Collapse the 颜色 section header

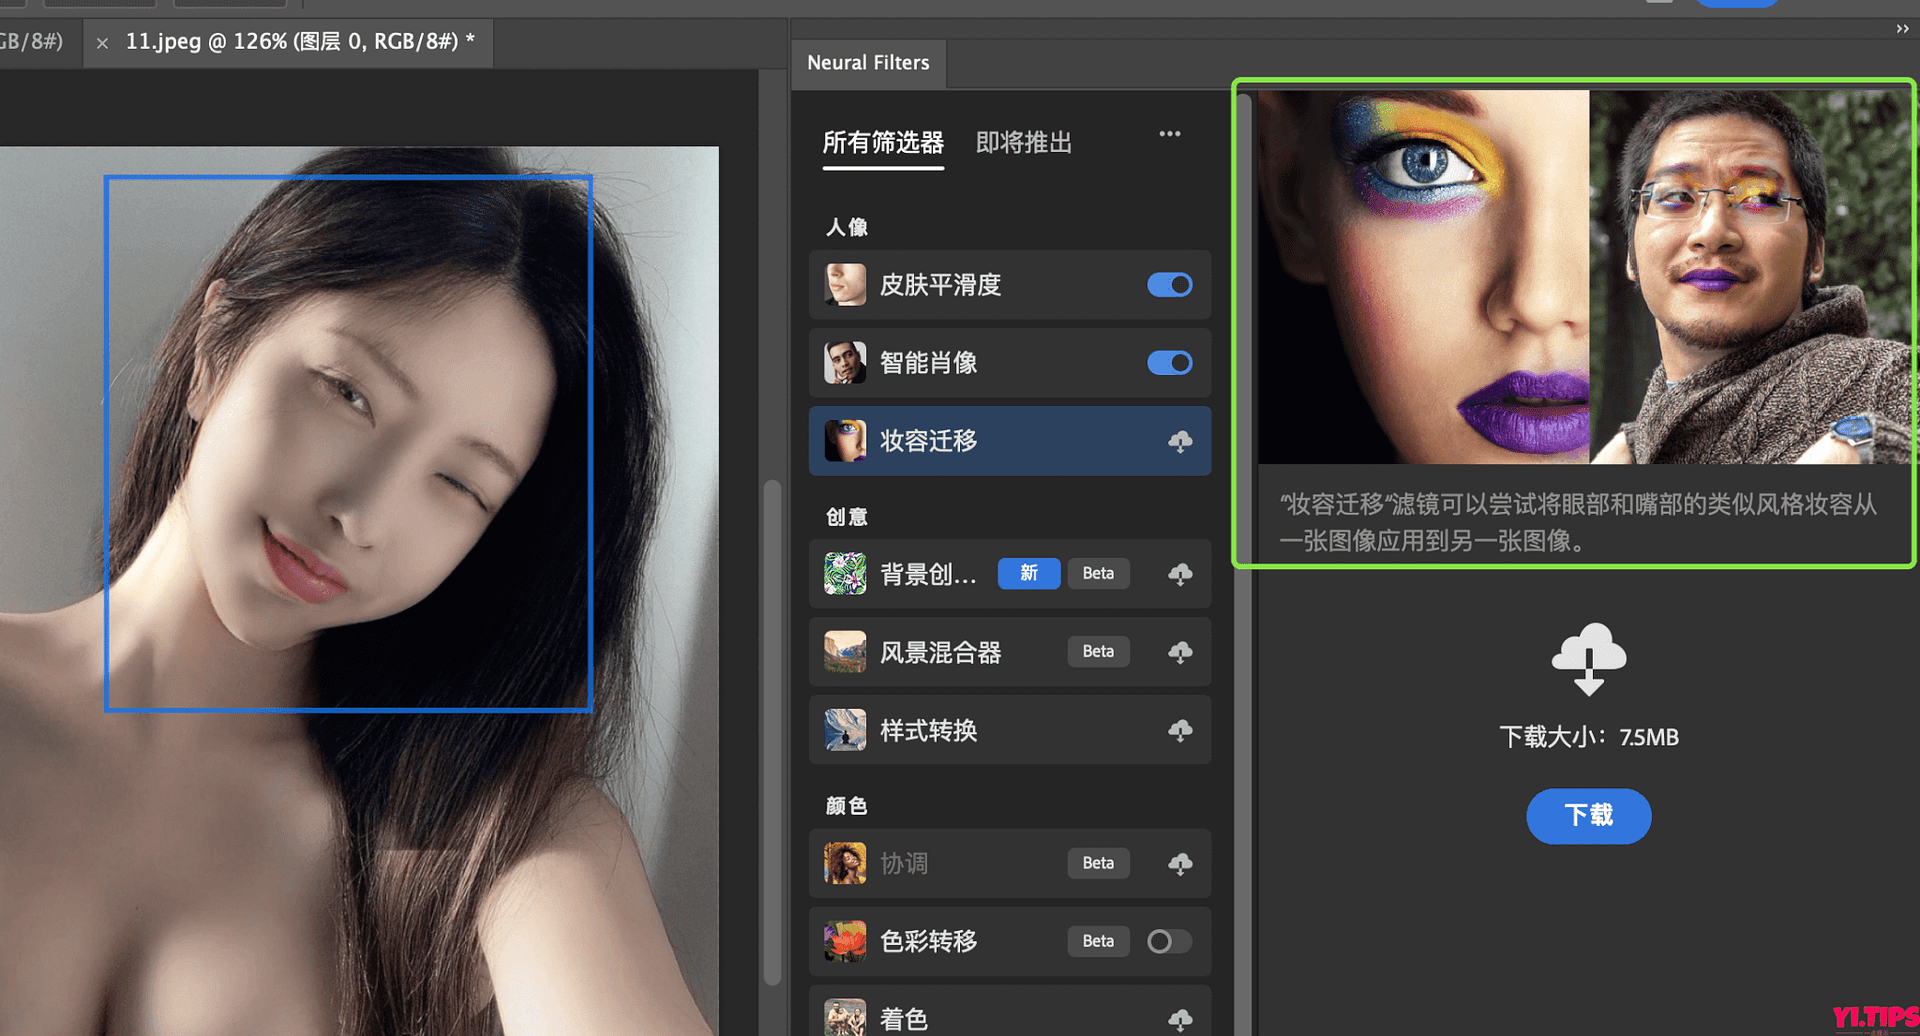(845, 805)
